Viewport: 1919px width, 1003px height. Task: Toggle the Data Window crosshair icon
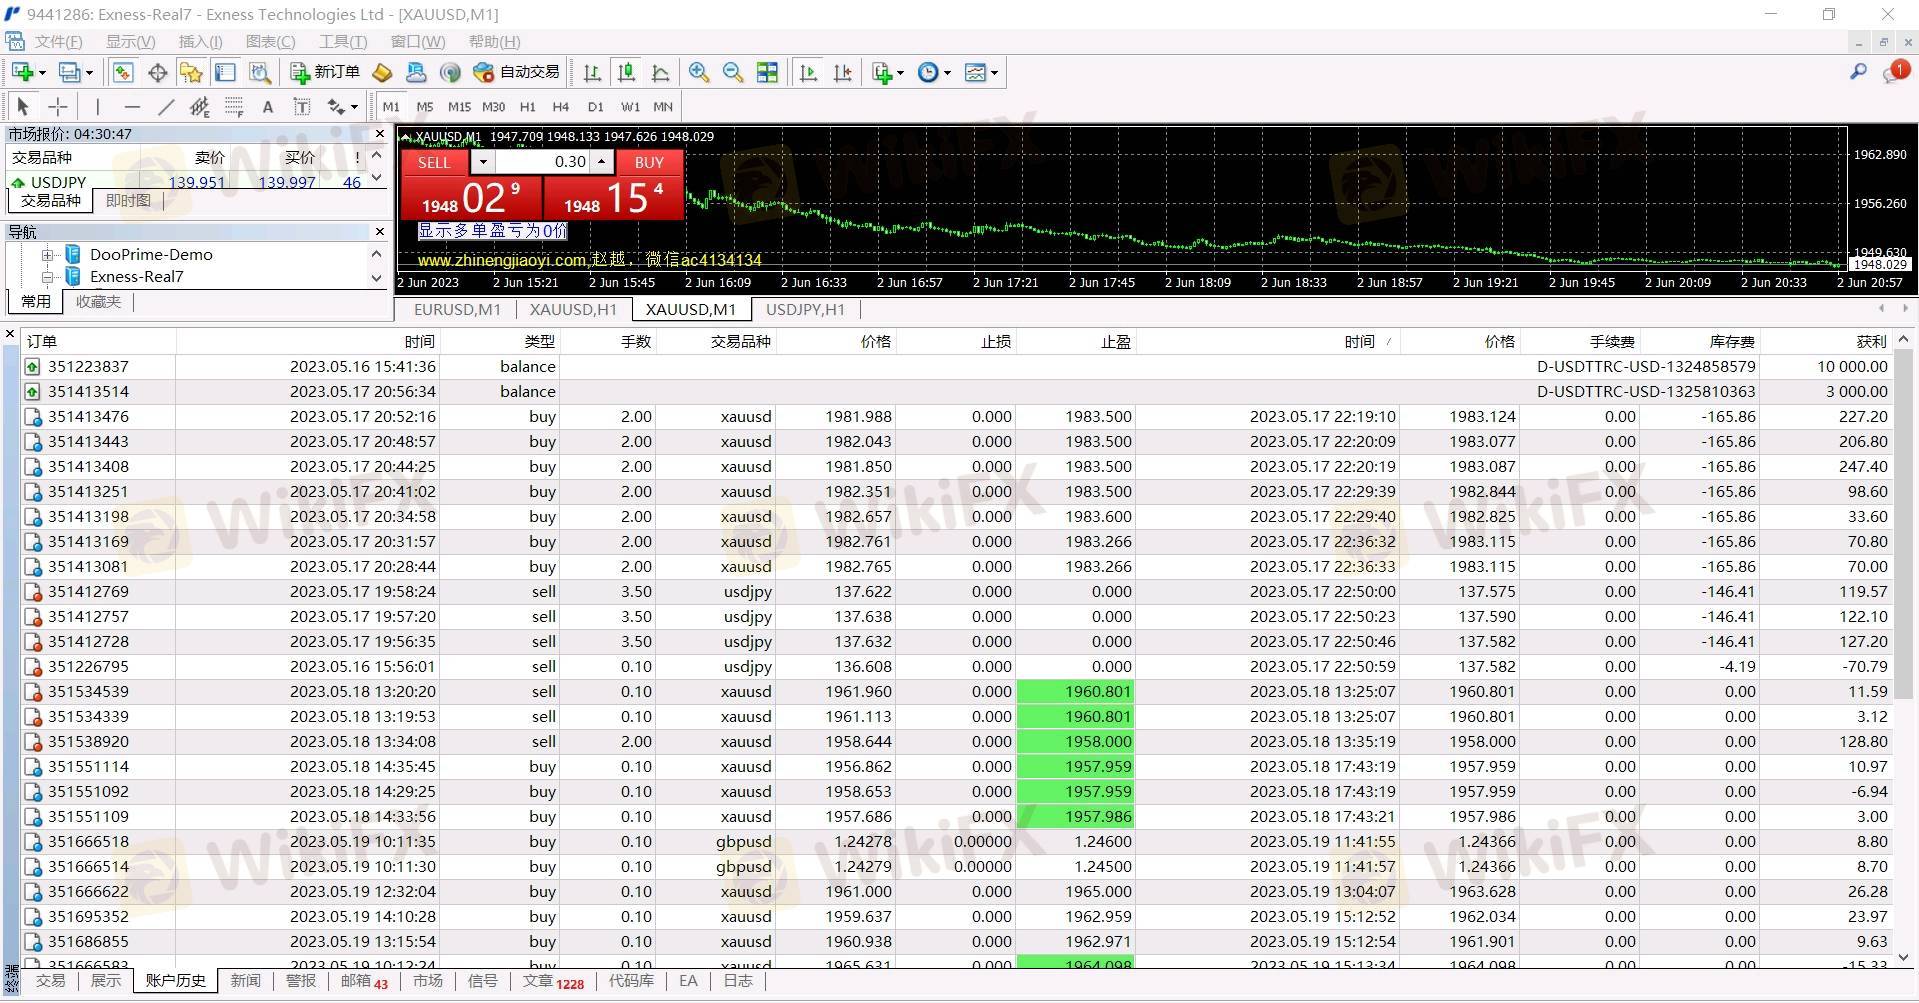pyautogui.click(x=157, y=72)
